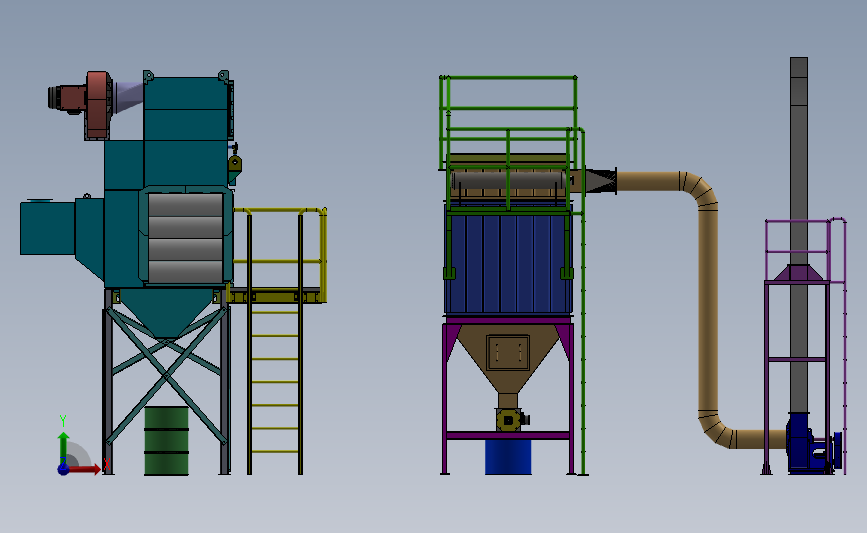
Task: Select the tan vertical duct pipe
Action: tap(708, 310)
